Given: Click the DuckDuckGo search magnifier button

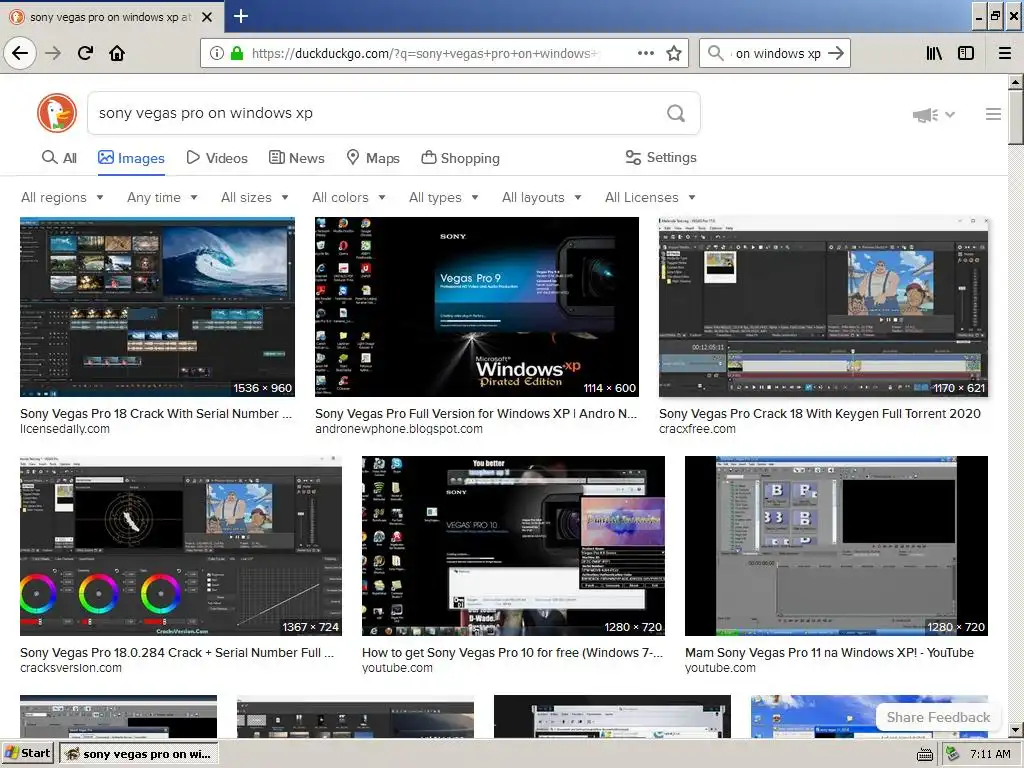Looking at the screenshot, I should coord(676,114).
